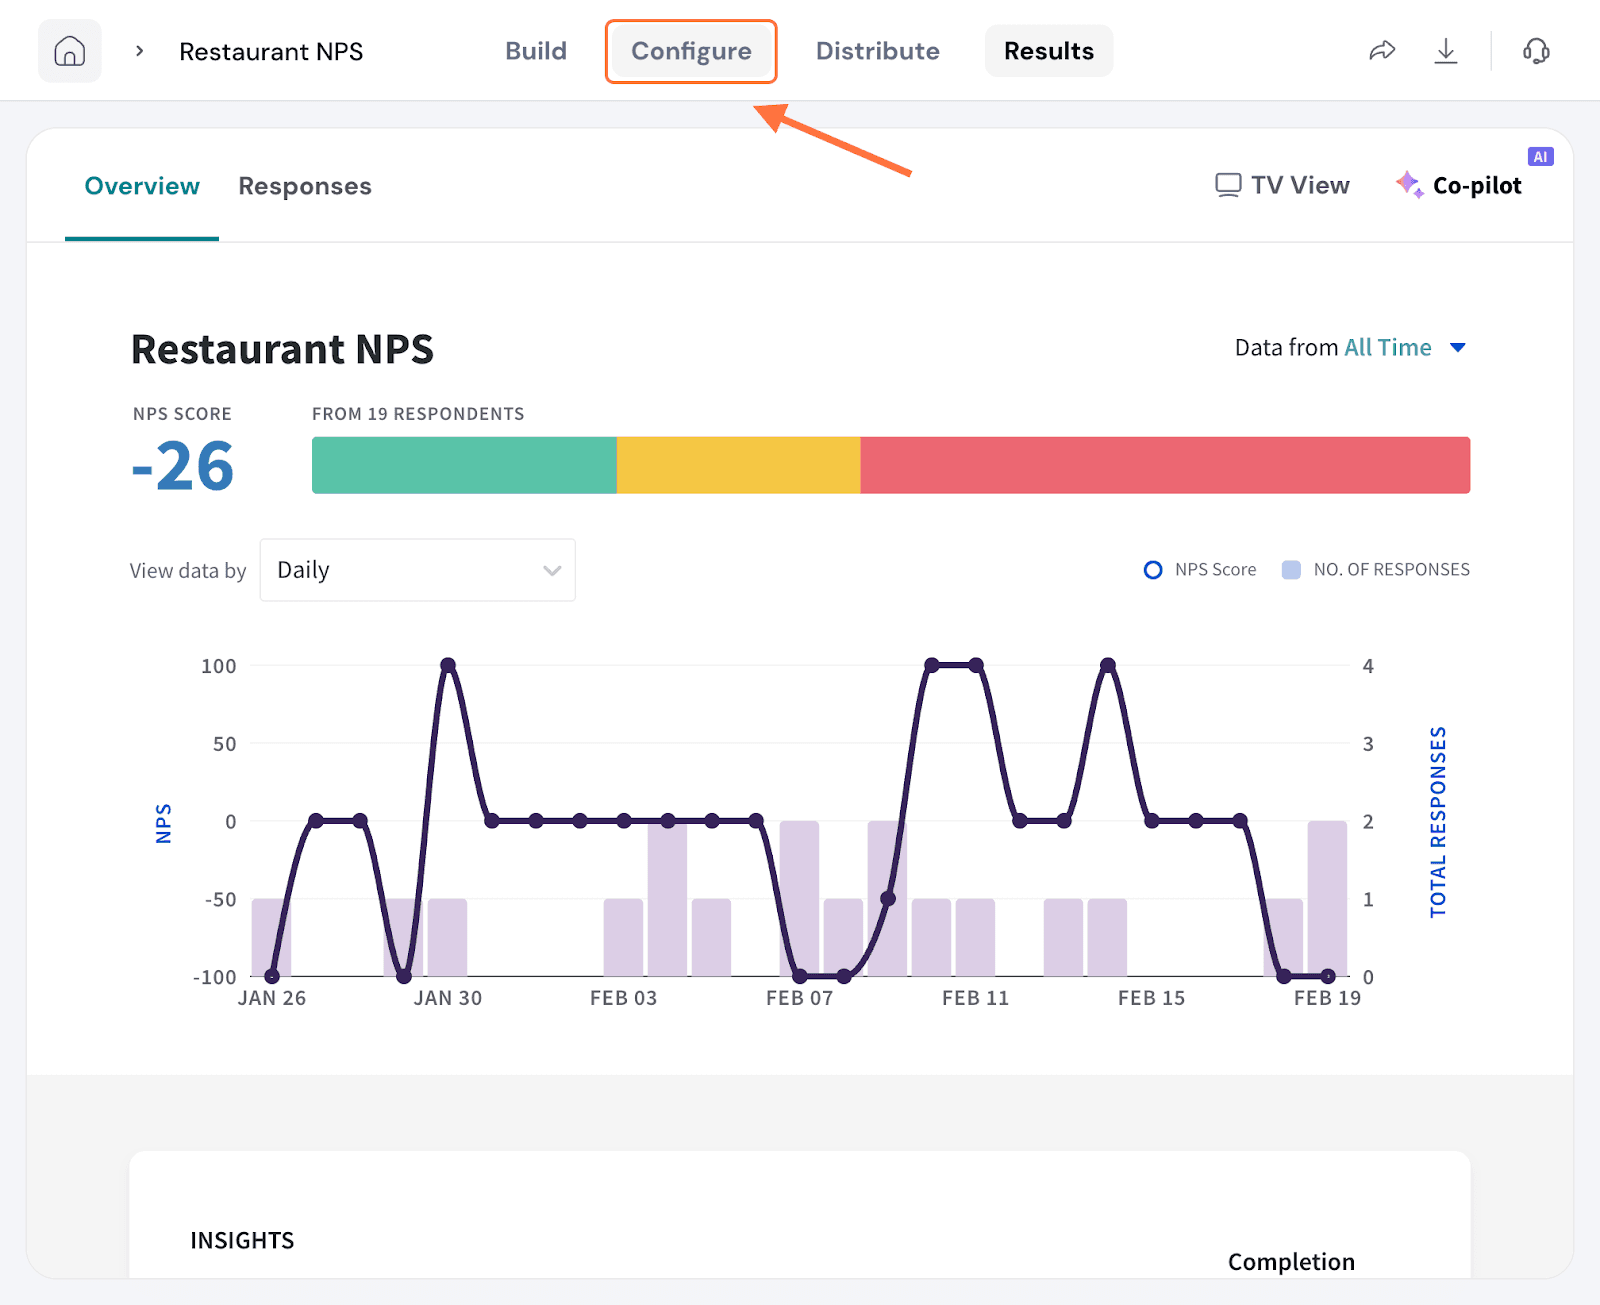Viewport: 1600px width, 1305px height.
Task: Switch to the Configure tab
Action: 691,51
